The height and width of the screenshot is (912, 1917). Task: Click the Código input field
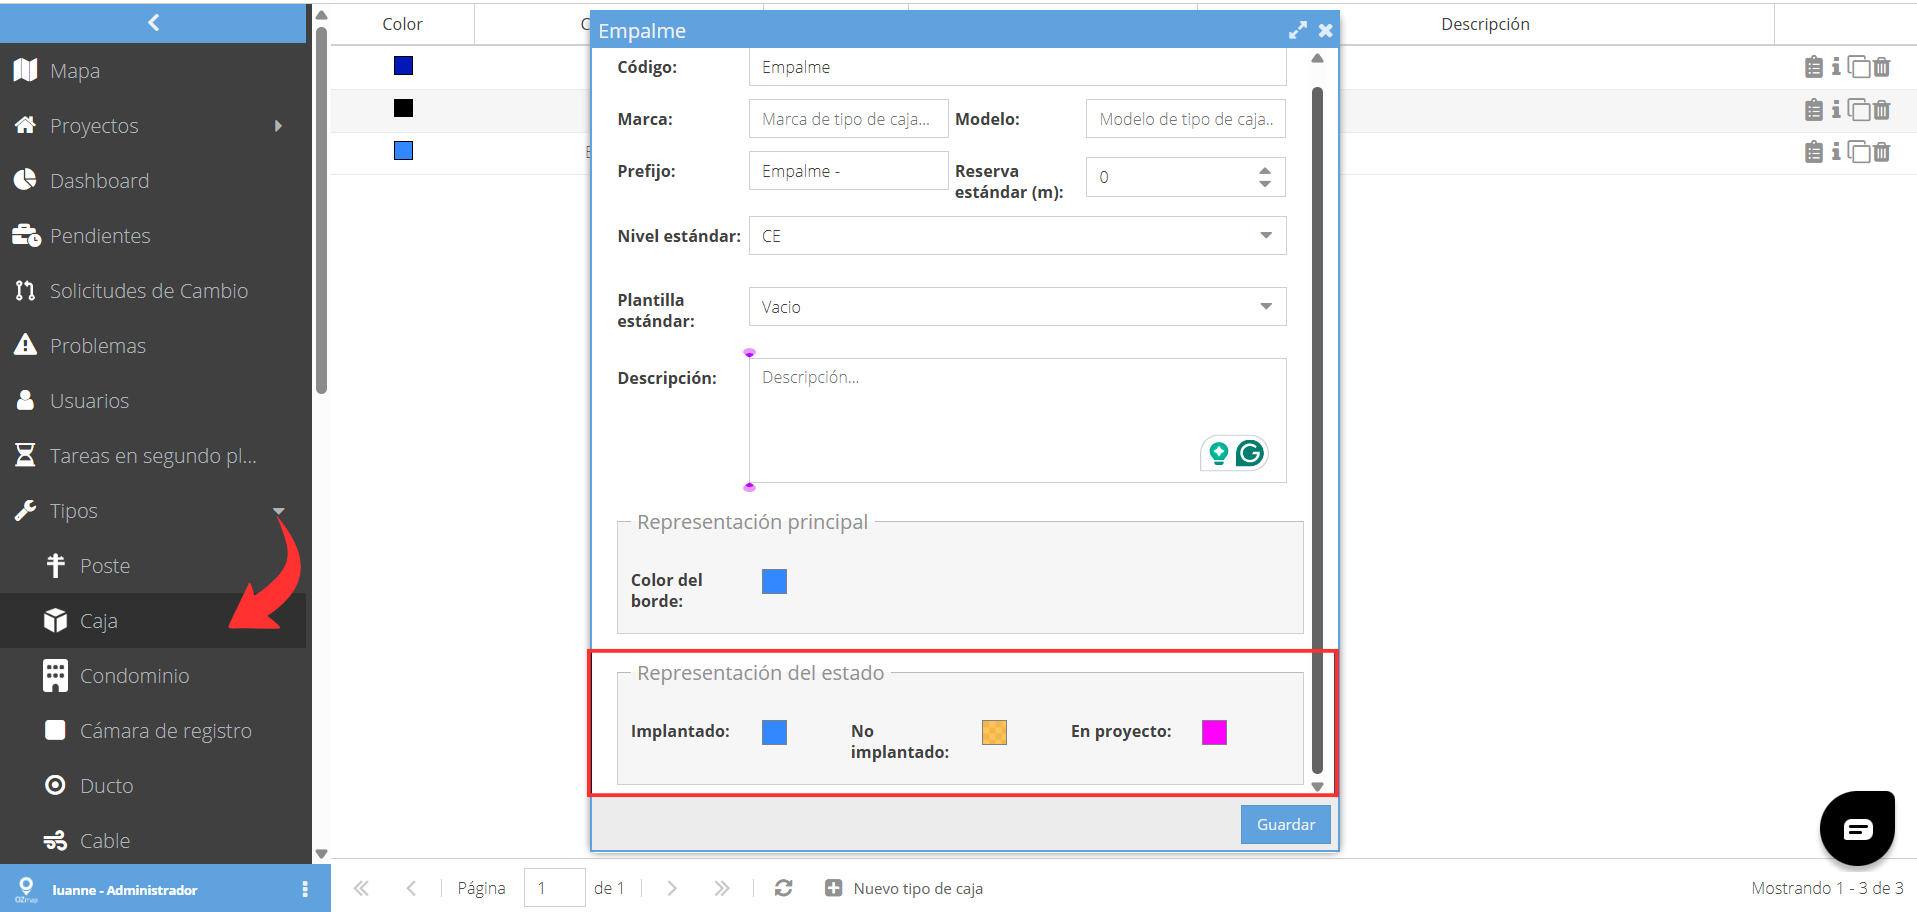[x=1017, y=67]
